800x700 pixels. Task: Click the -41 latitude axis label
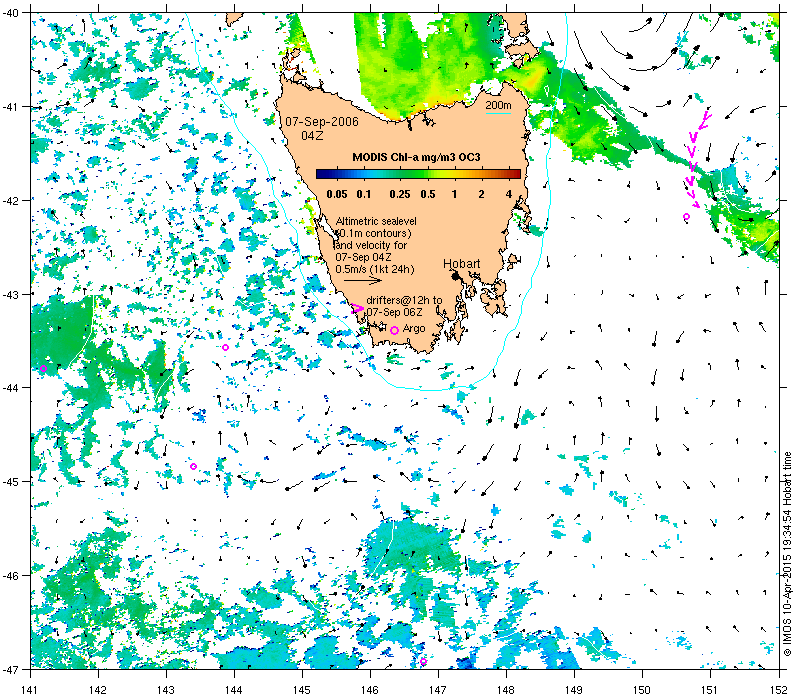coord(10,107)
